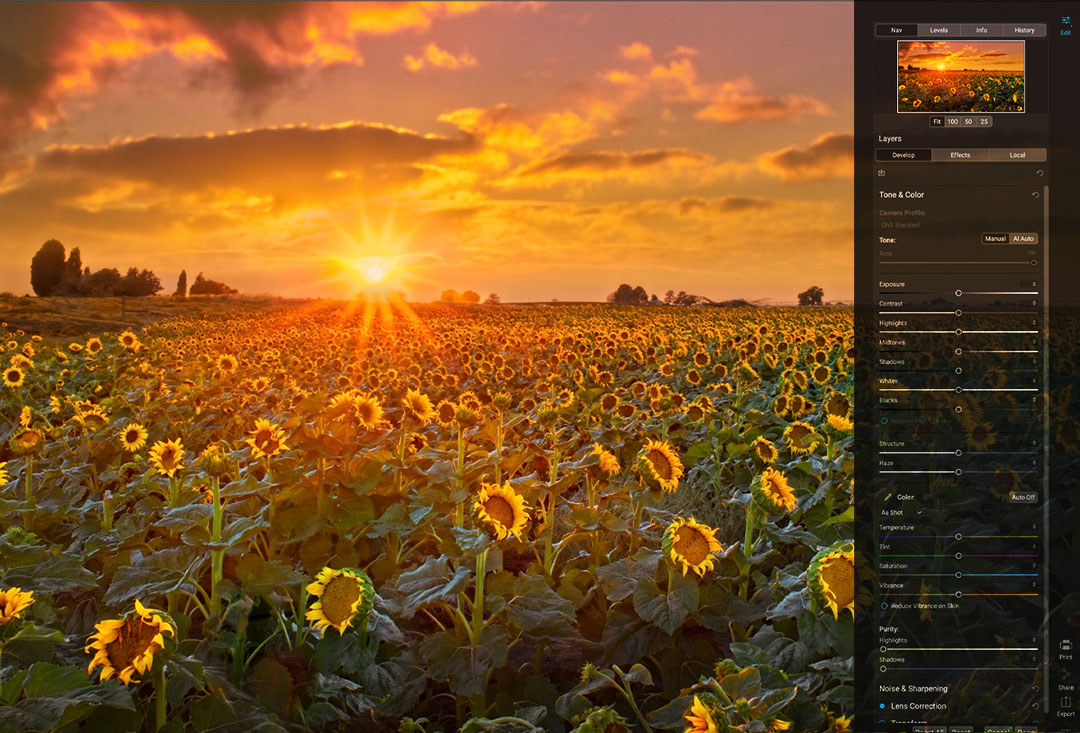Set Tone mode to Manual

(x=995, y=238)
